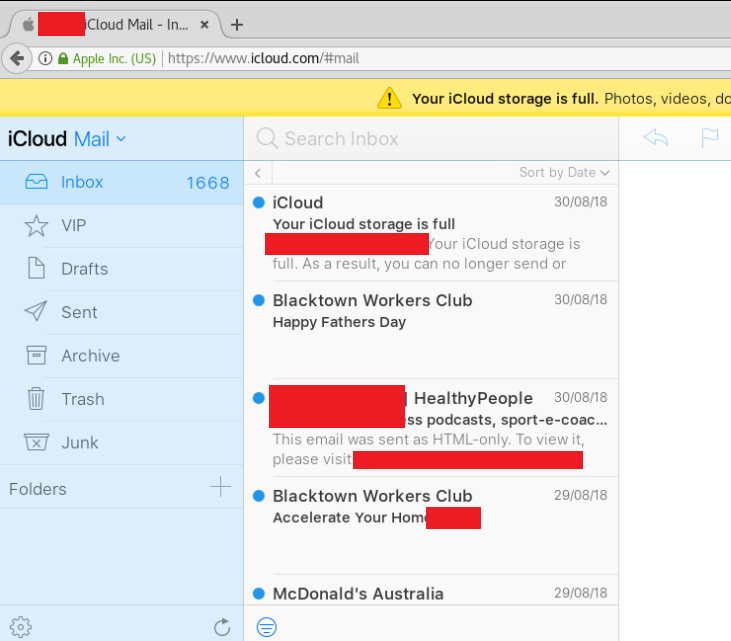The height and width of the screenshot is (641, 731).
Task: Click the Sent paper plane icon
Action: (x=36, y=311)
